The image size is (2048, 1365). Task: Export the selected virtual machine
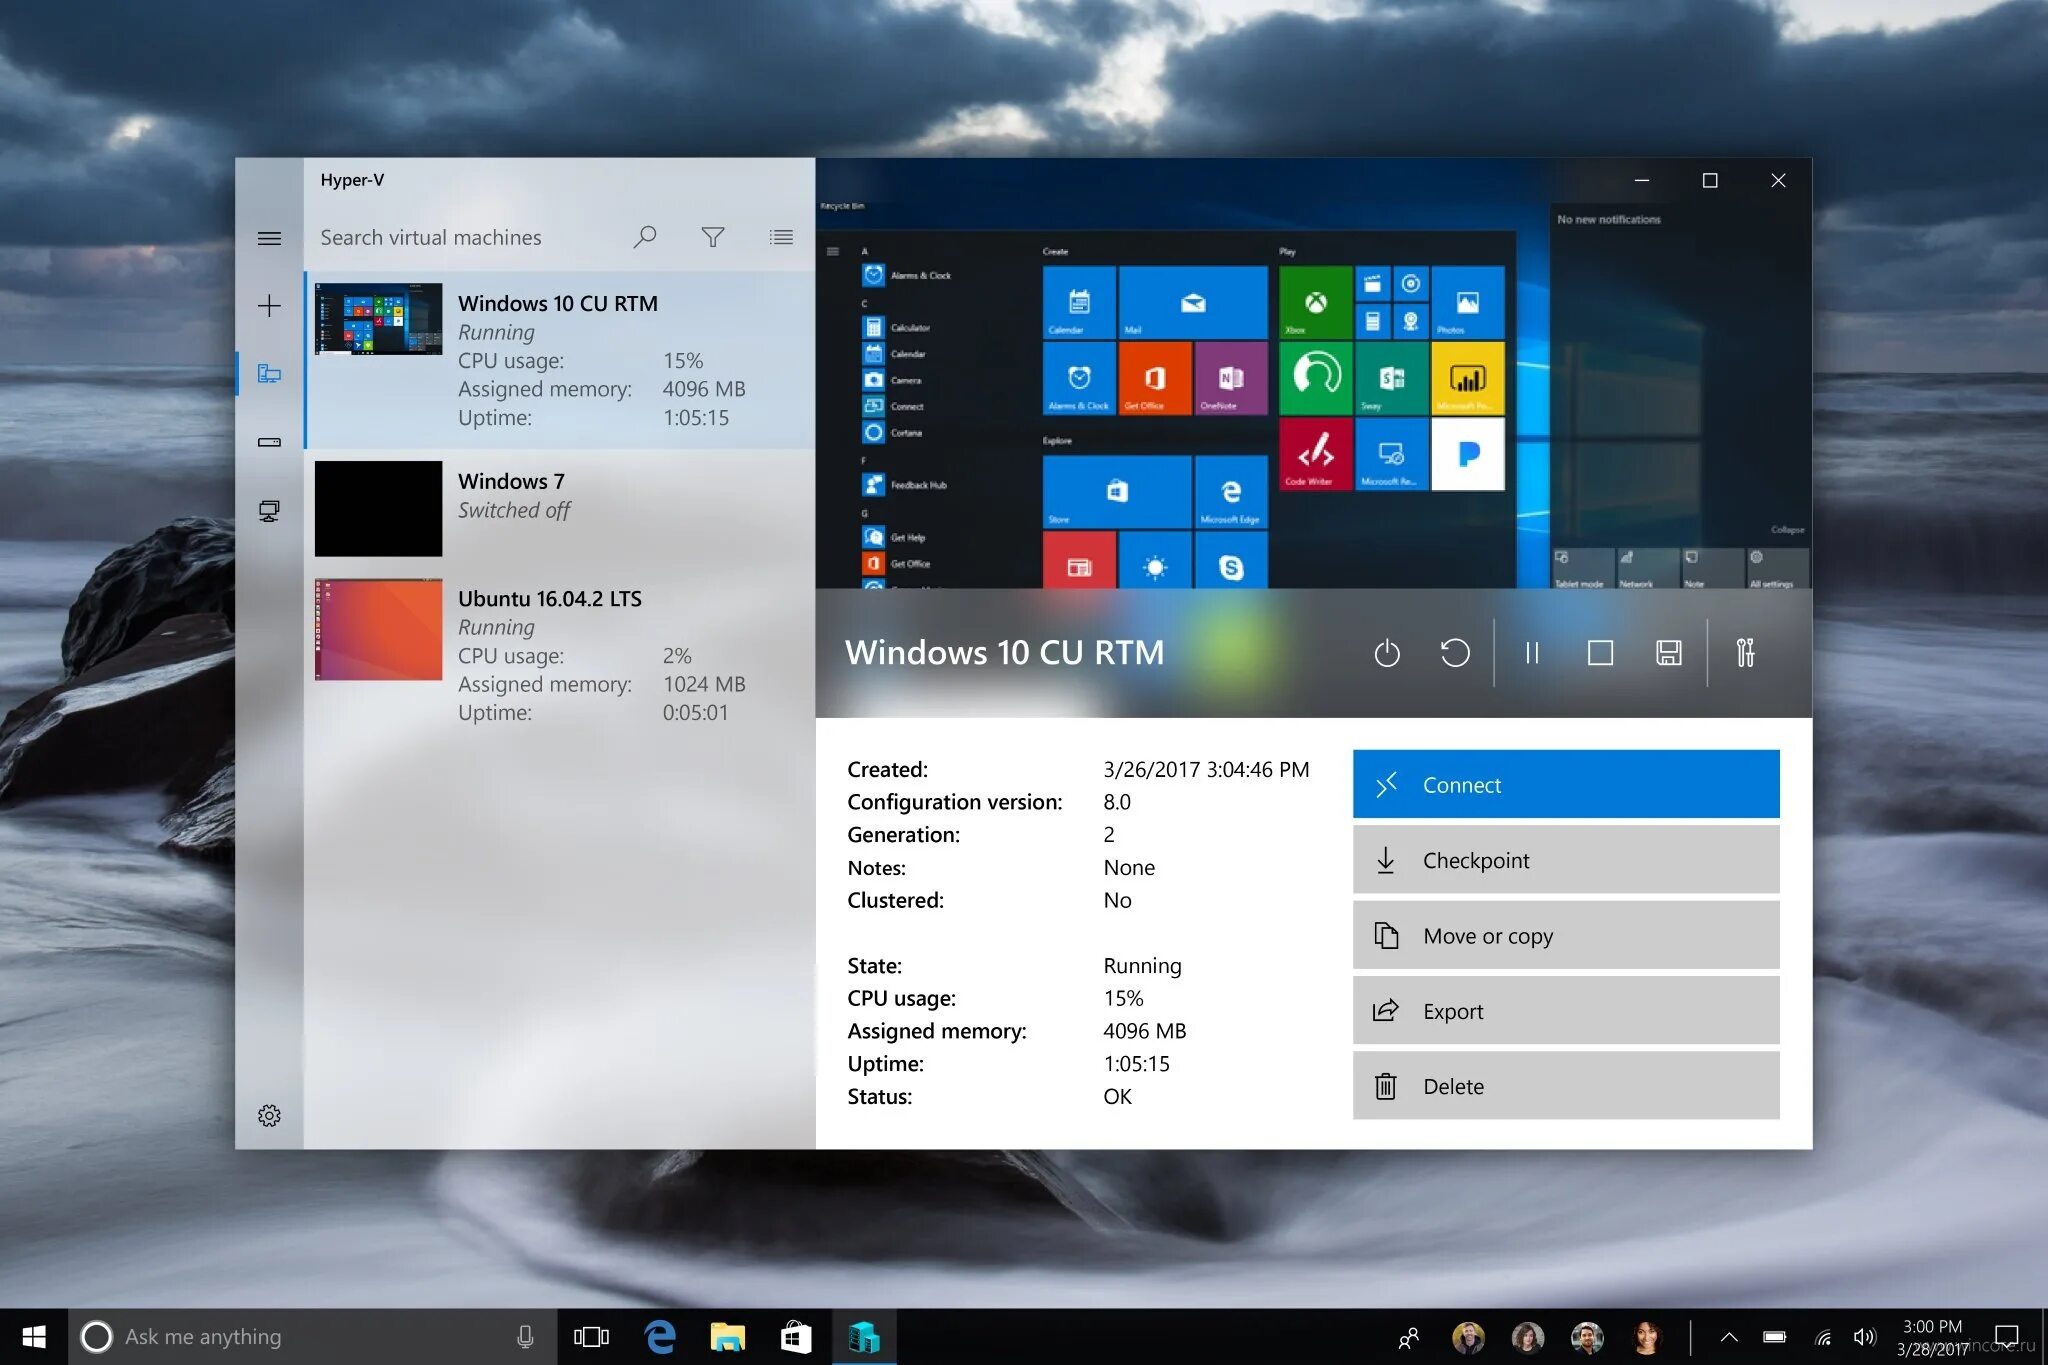1564,1010
